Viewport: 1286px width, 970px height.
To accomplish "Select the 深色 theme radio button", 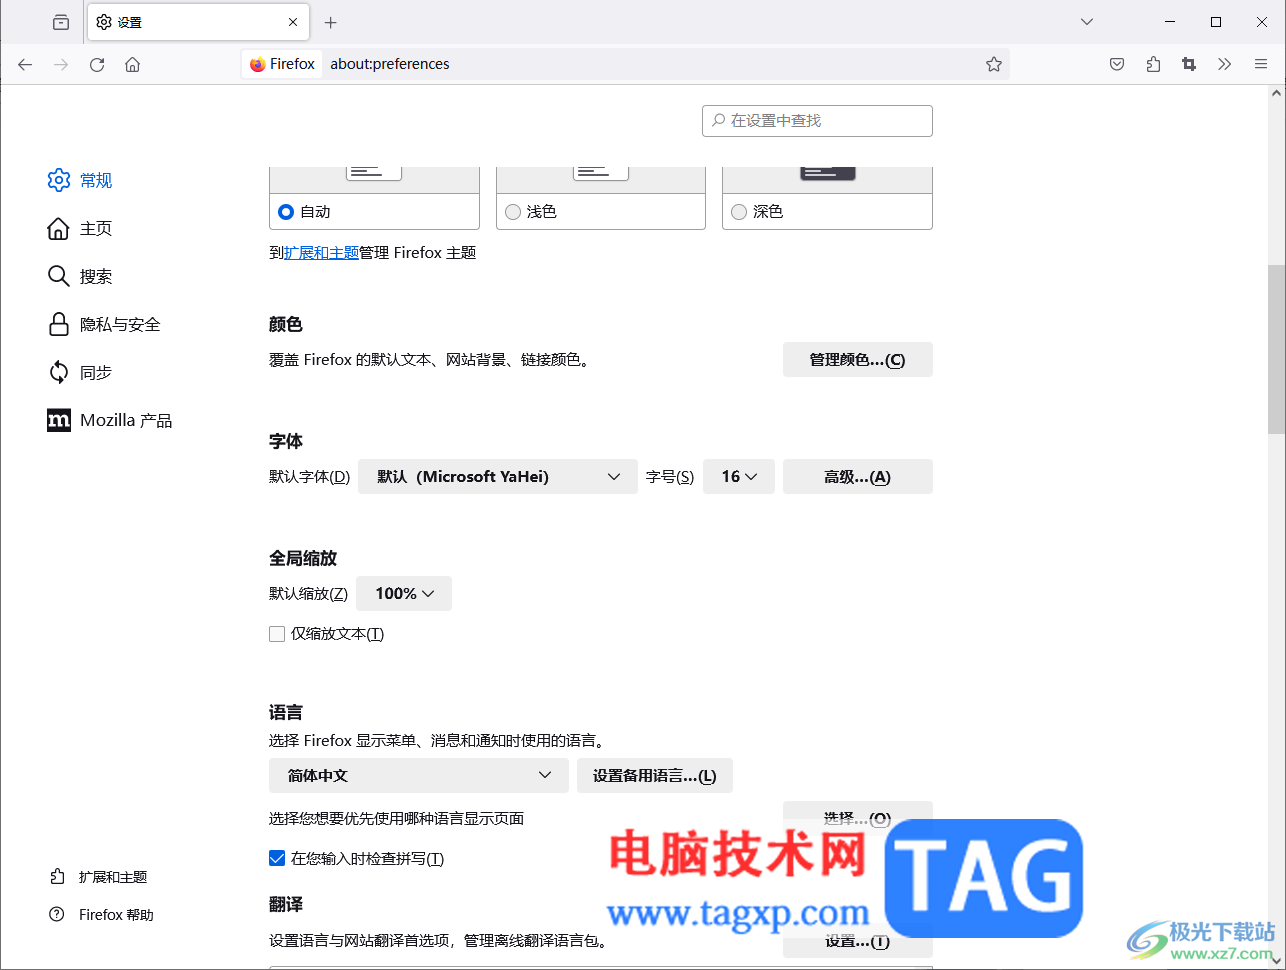I will [x=739, y=212].
